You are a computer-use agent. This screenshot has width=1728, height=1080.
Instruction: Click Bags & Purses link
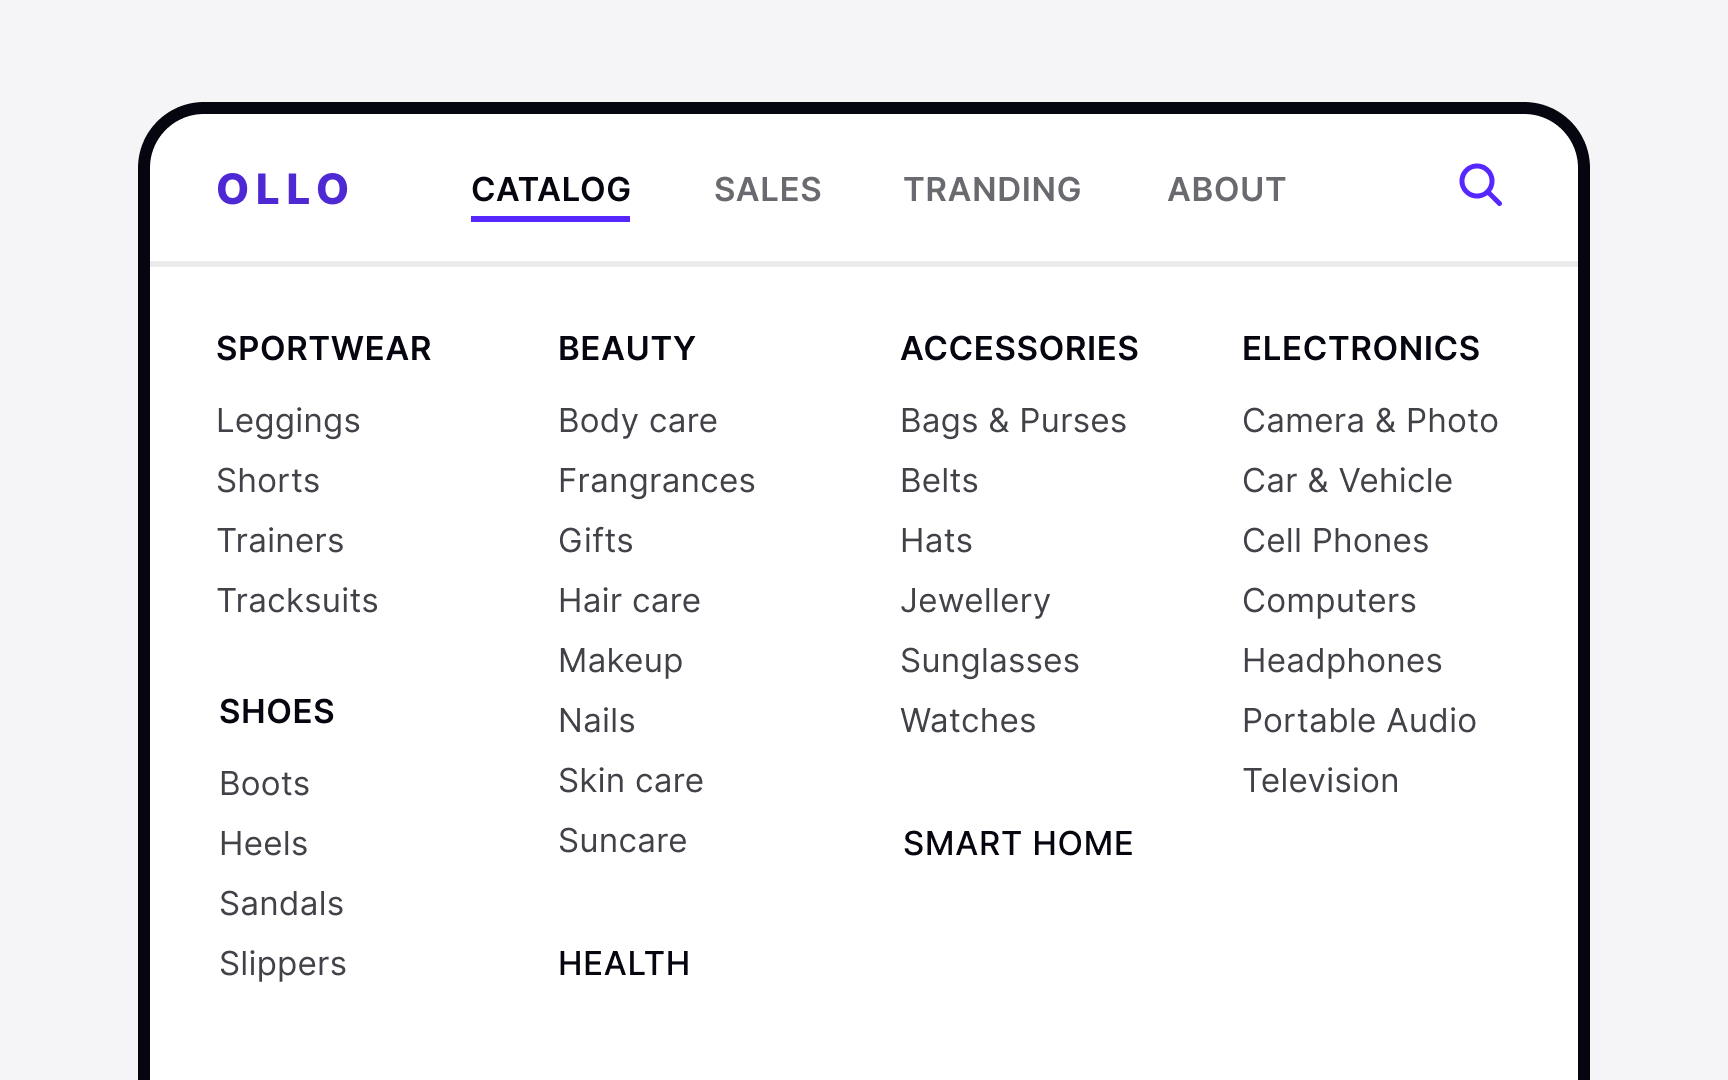[x=1013, y=421]
